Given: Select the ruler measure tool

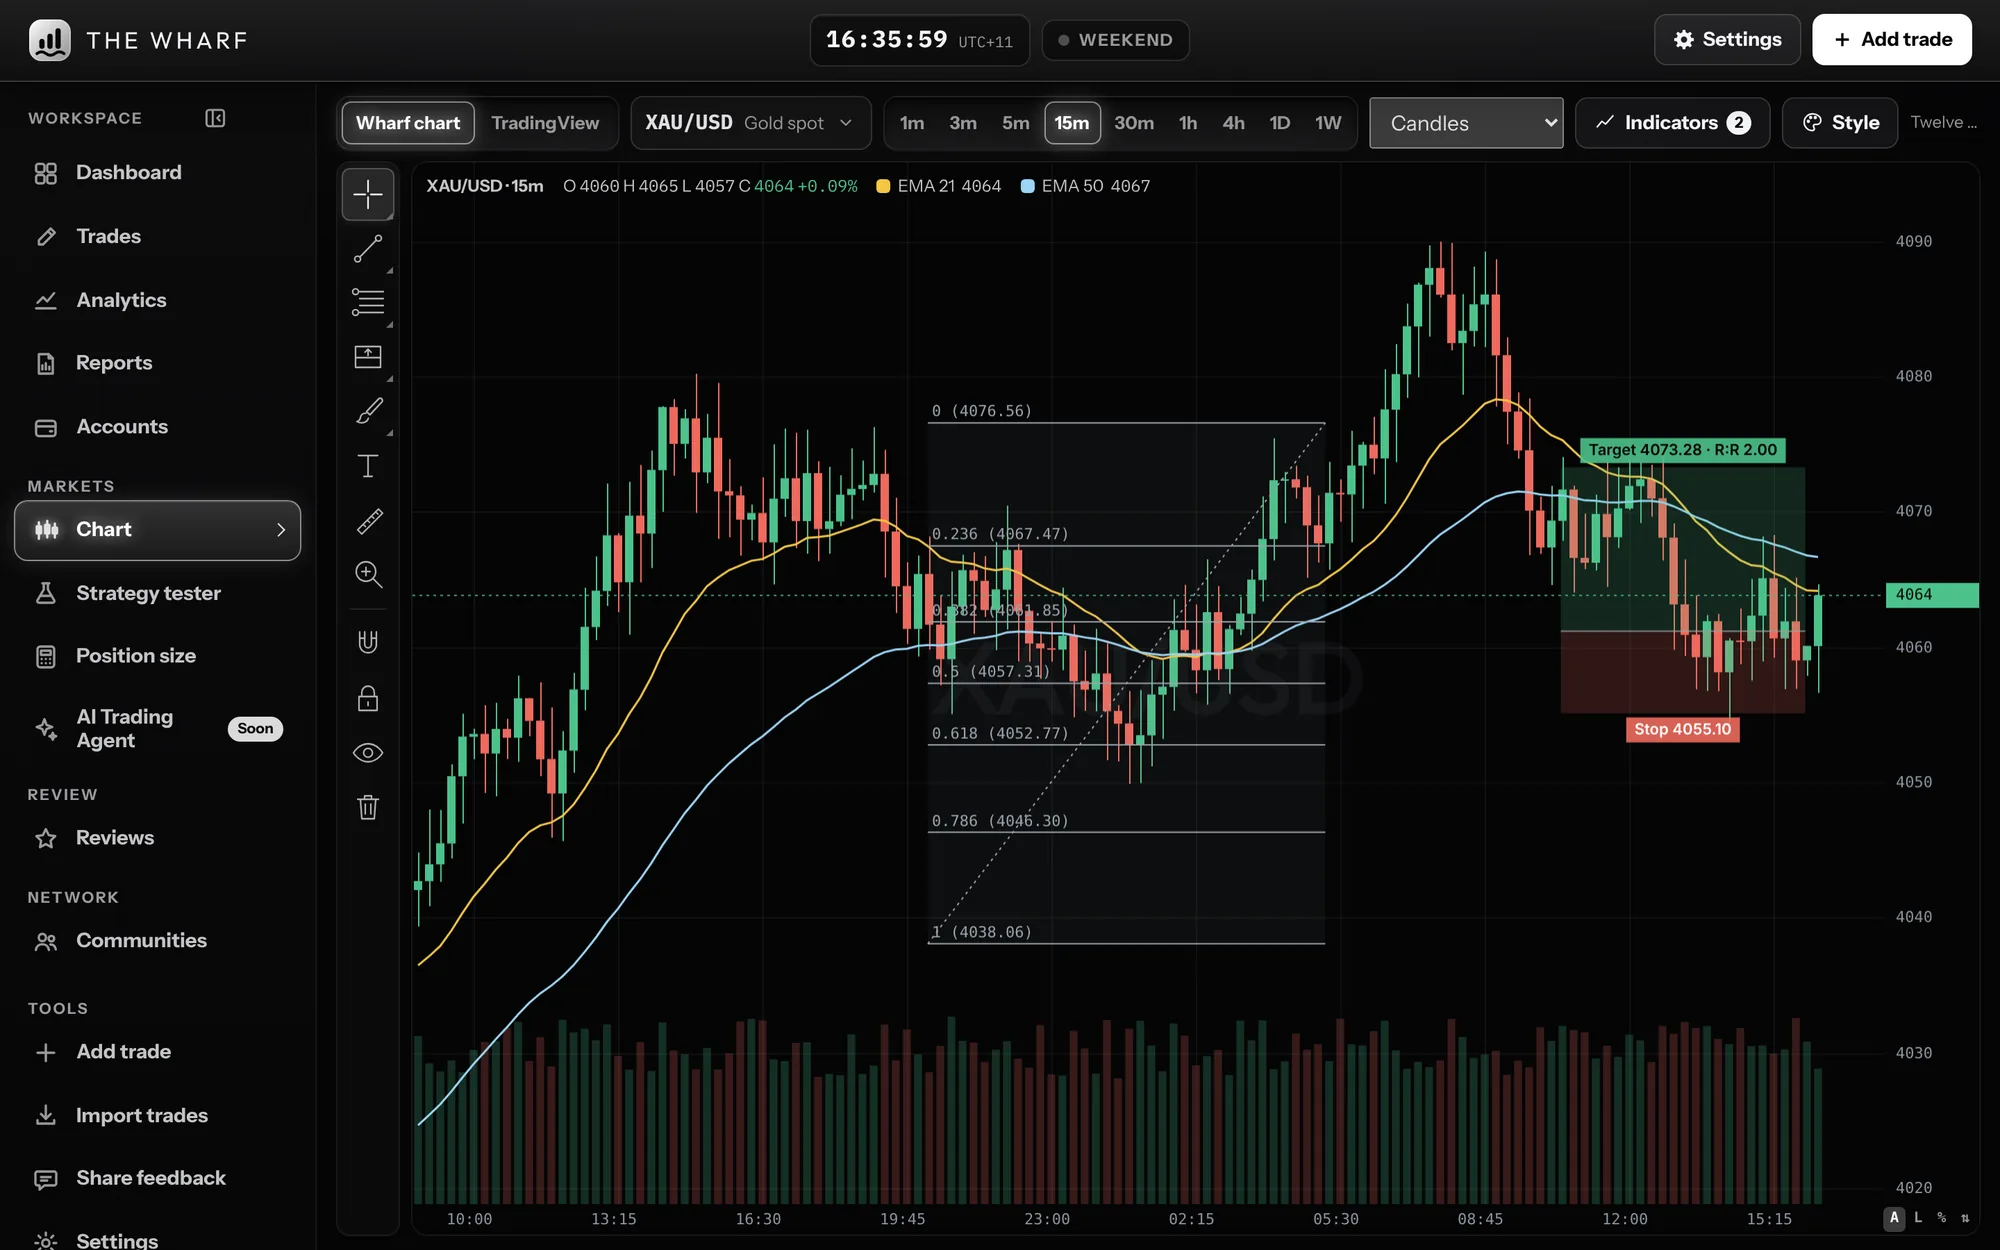Looking at the screenshot, I should (368, 520).
